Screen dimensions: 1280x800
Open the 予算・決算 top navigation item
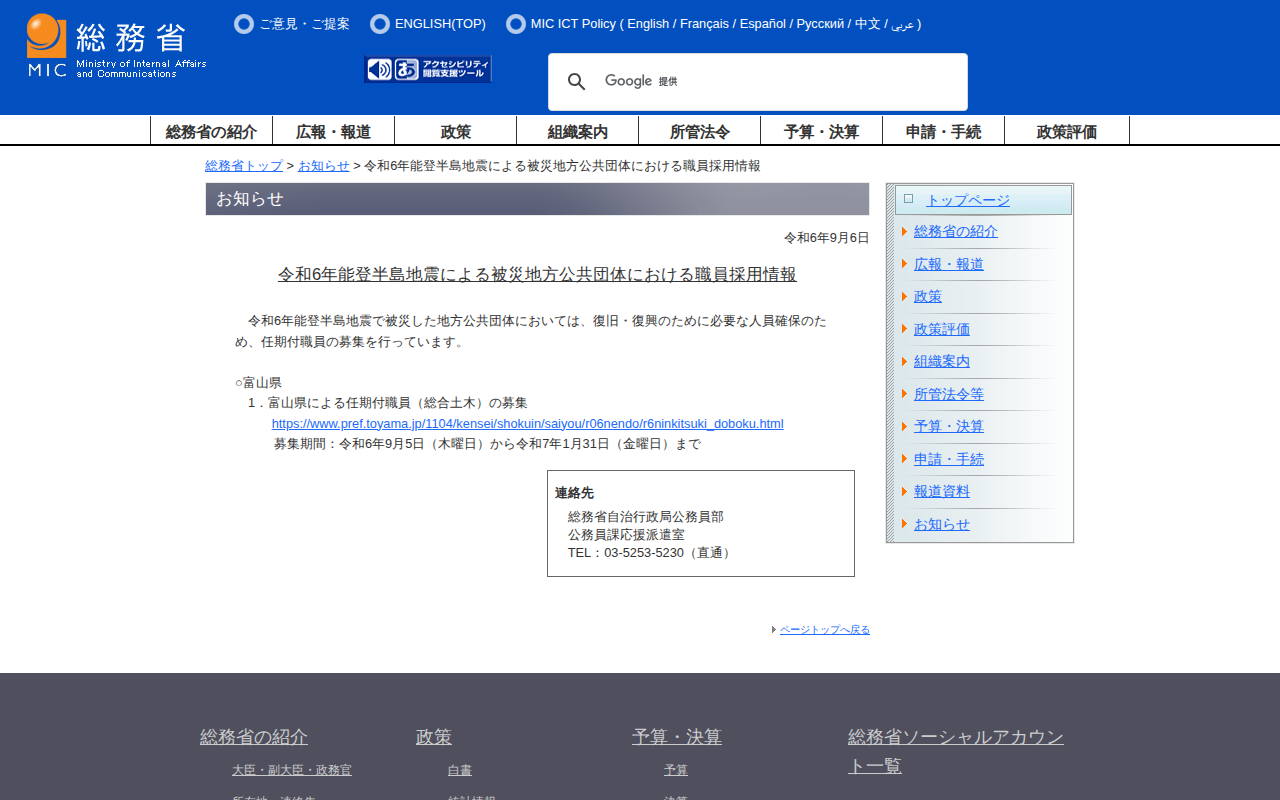[x=821, y=131]
